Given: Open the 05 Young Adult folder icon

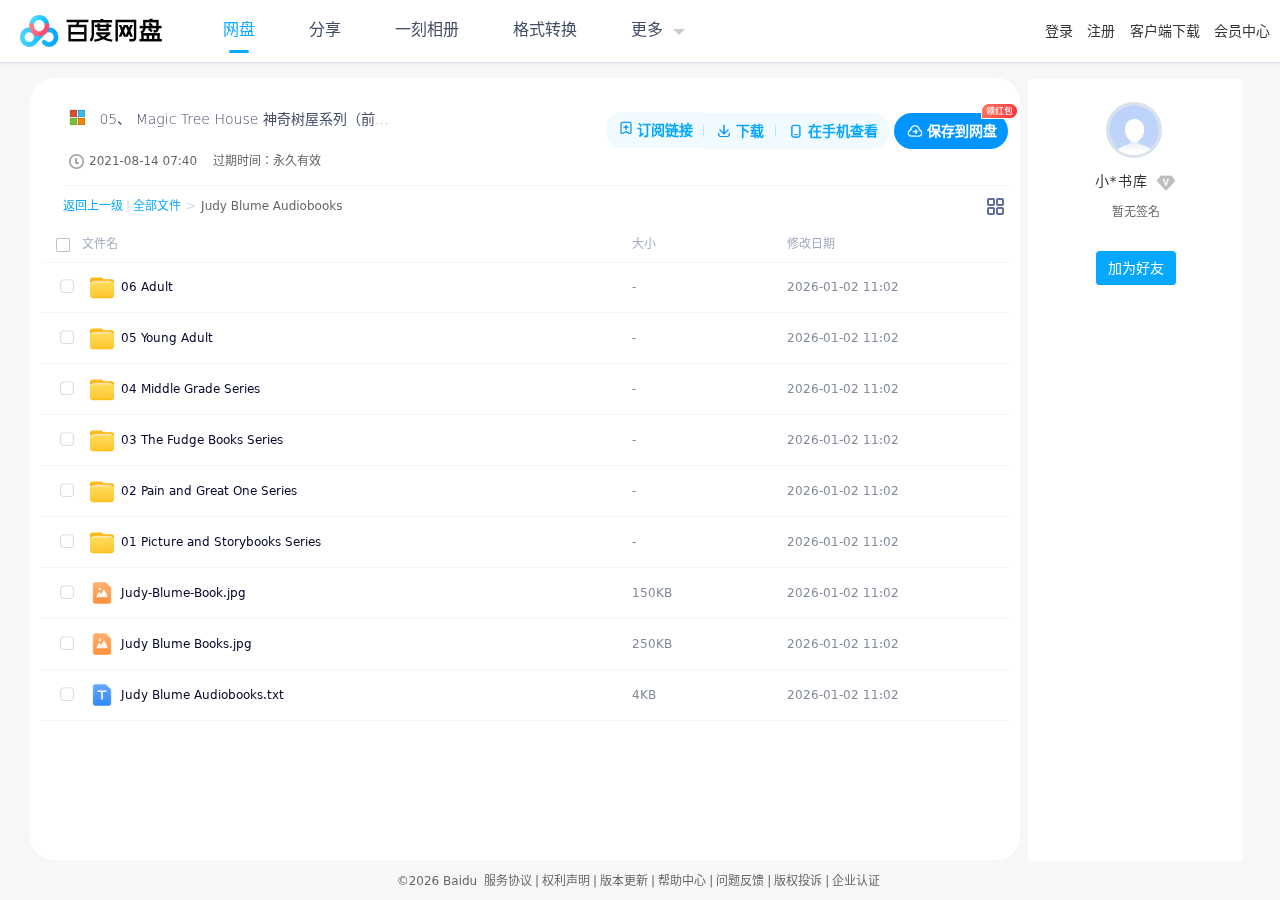Looking at the screenshot, I should click(x=102, y=338).
